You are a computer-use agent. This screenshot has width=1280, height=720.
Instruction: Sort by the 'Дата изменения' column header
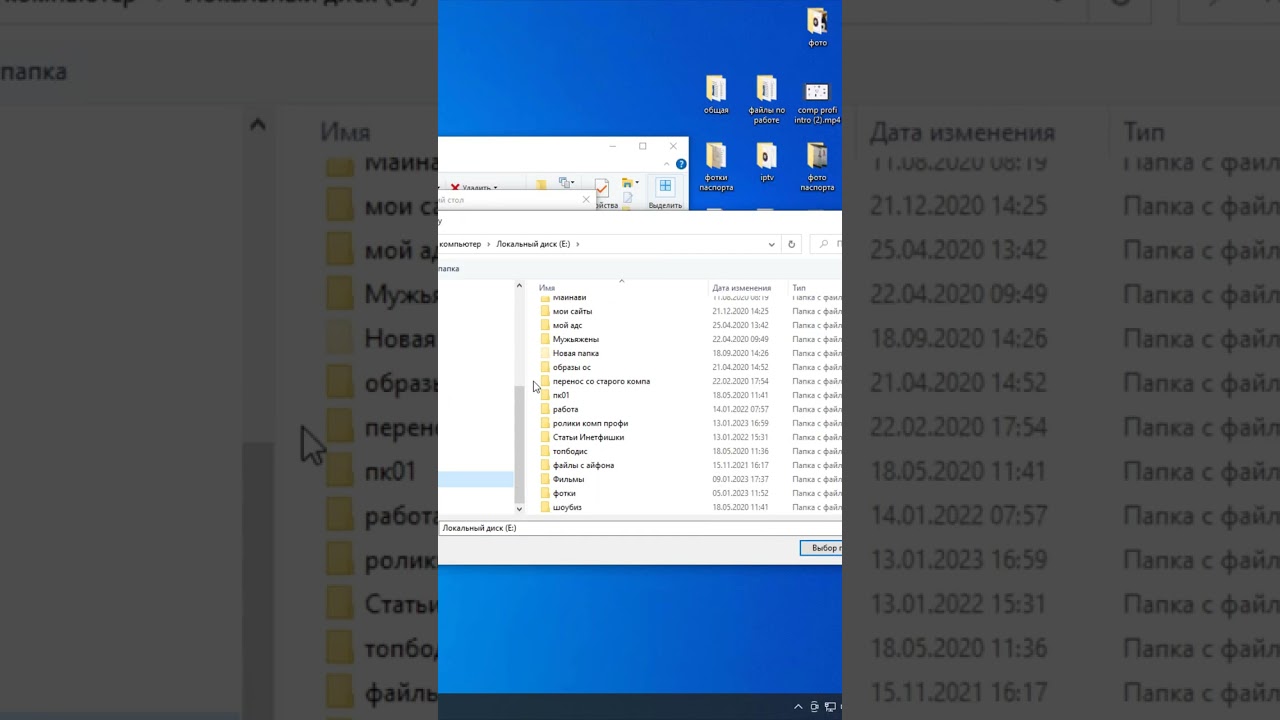742,288
